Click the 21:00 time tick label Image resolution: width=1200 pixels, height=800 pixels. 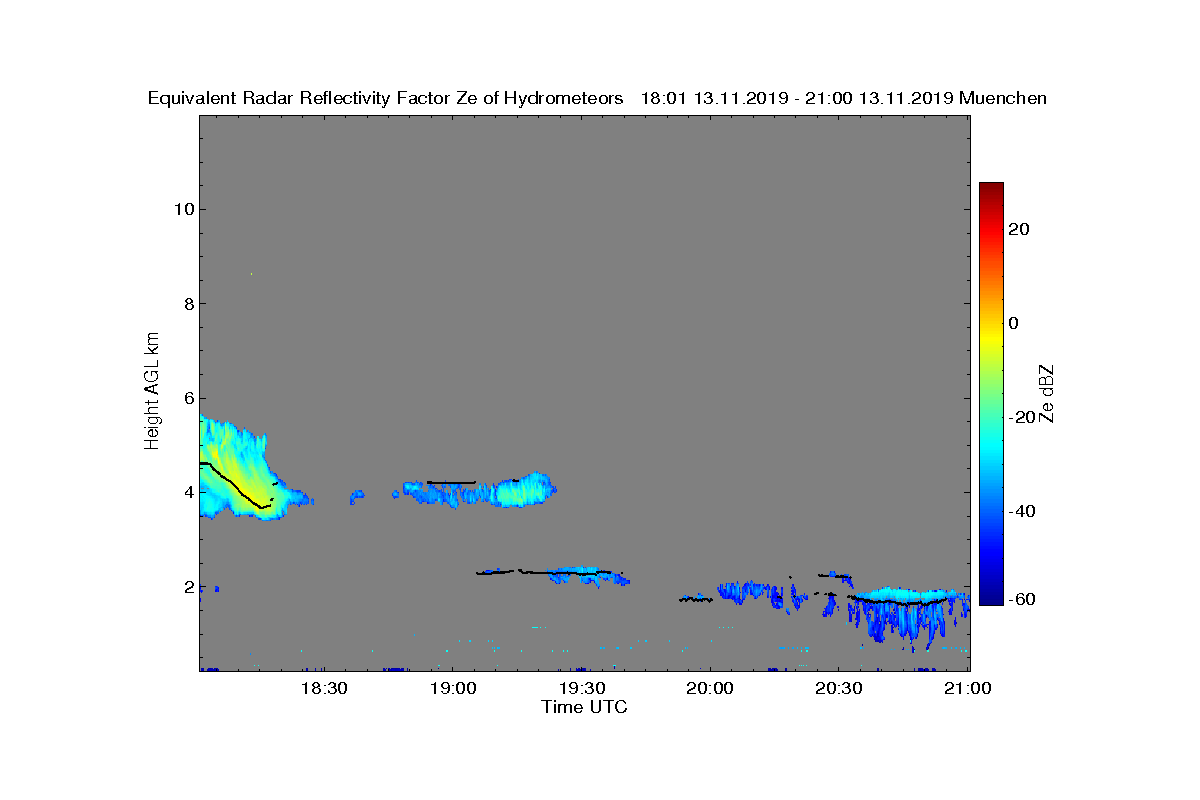(x=967, y=689)
